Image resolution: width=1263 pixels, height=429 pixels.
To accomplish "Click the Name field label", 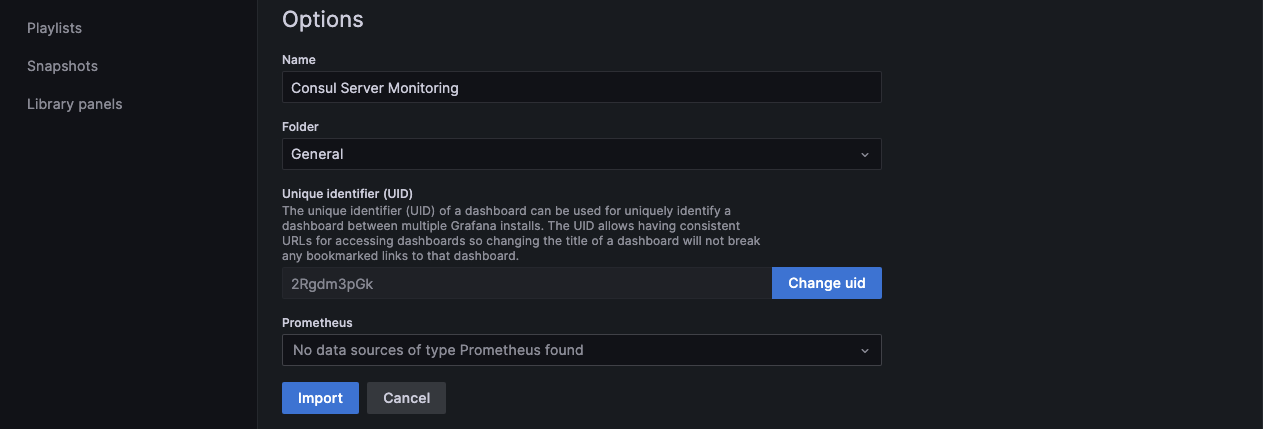I will (x=298, y=60).
